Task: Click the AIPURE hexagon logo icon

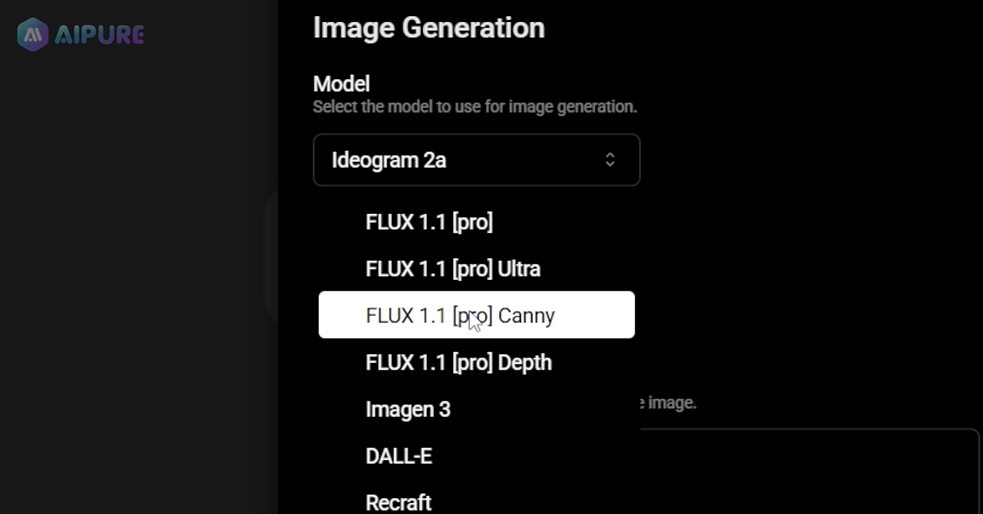Action: click(33, 34)
